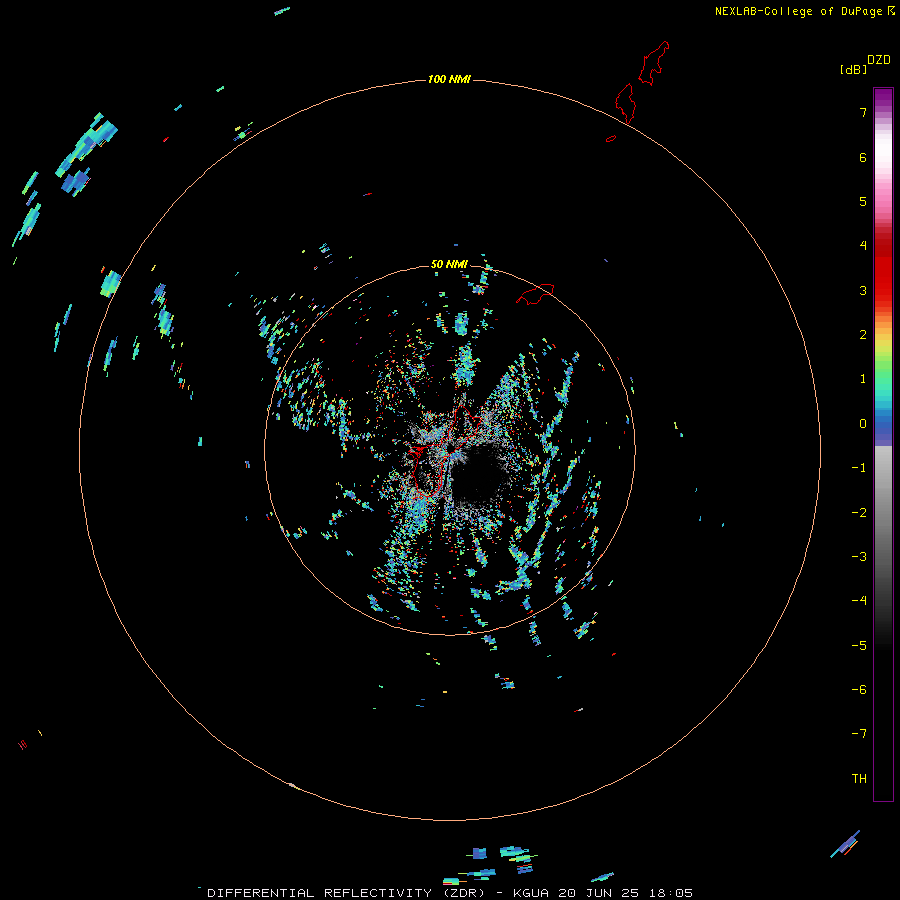The image size is (900, 900).
Task: Click the -3 value on color scale
Action: [x=859, y=557]
